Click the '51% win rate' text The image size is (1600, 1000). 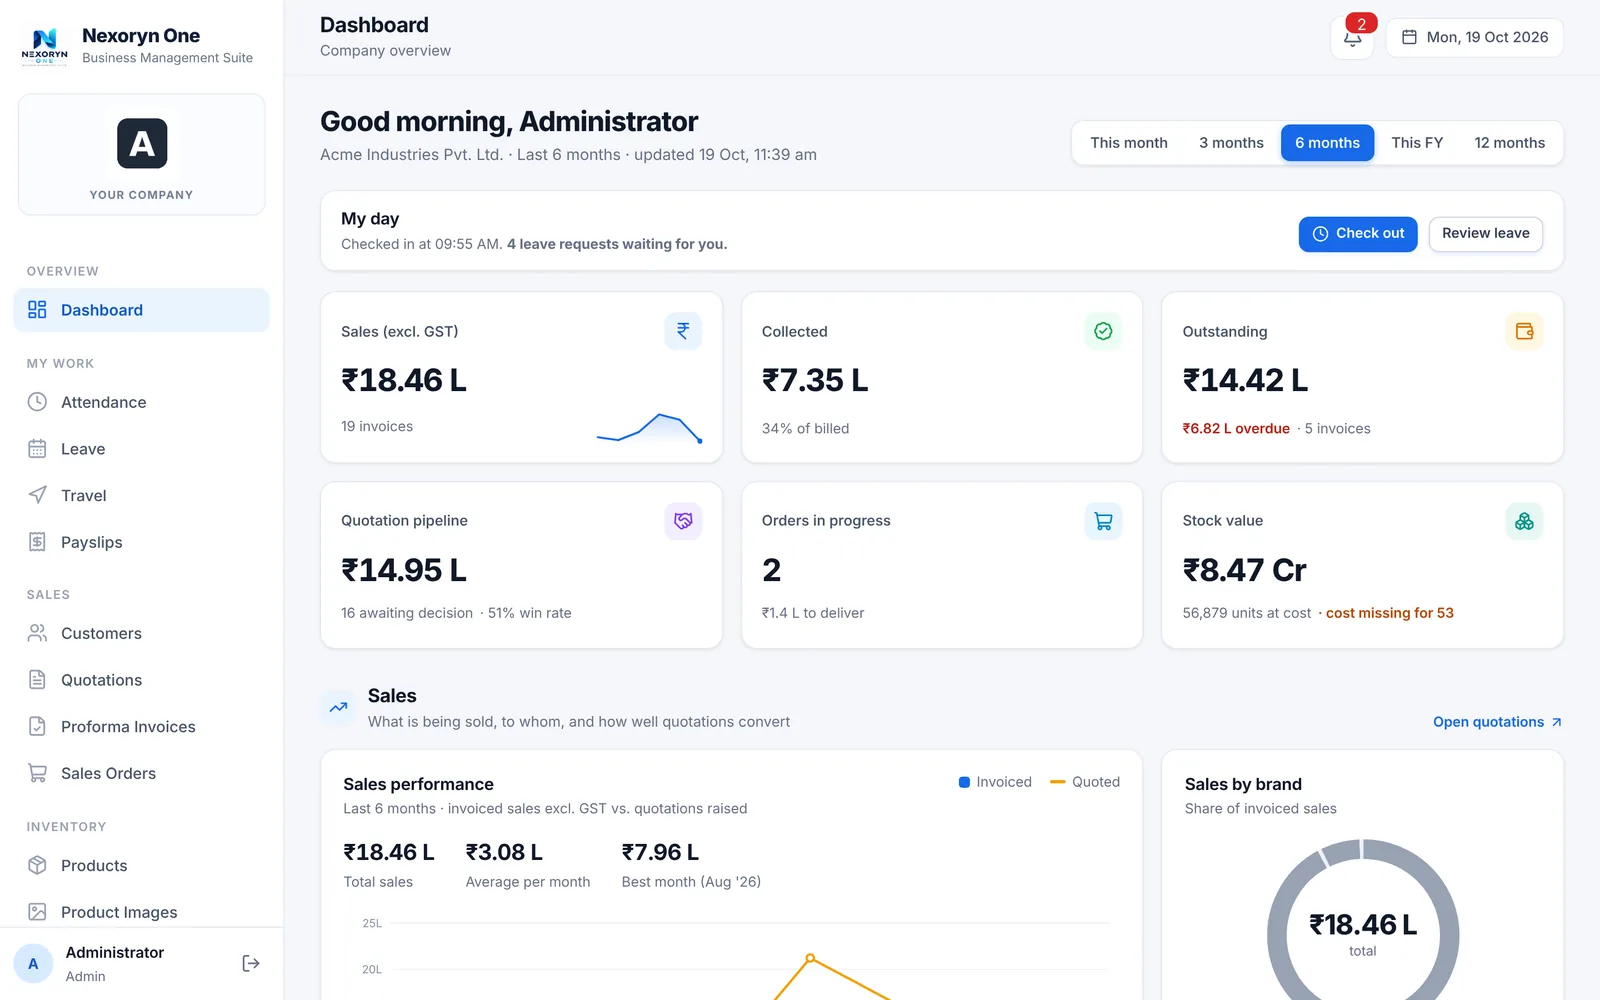(530, 613)
